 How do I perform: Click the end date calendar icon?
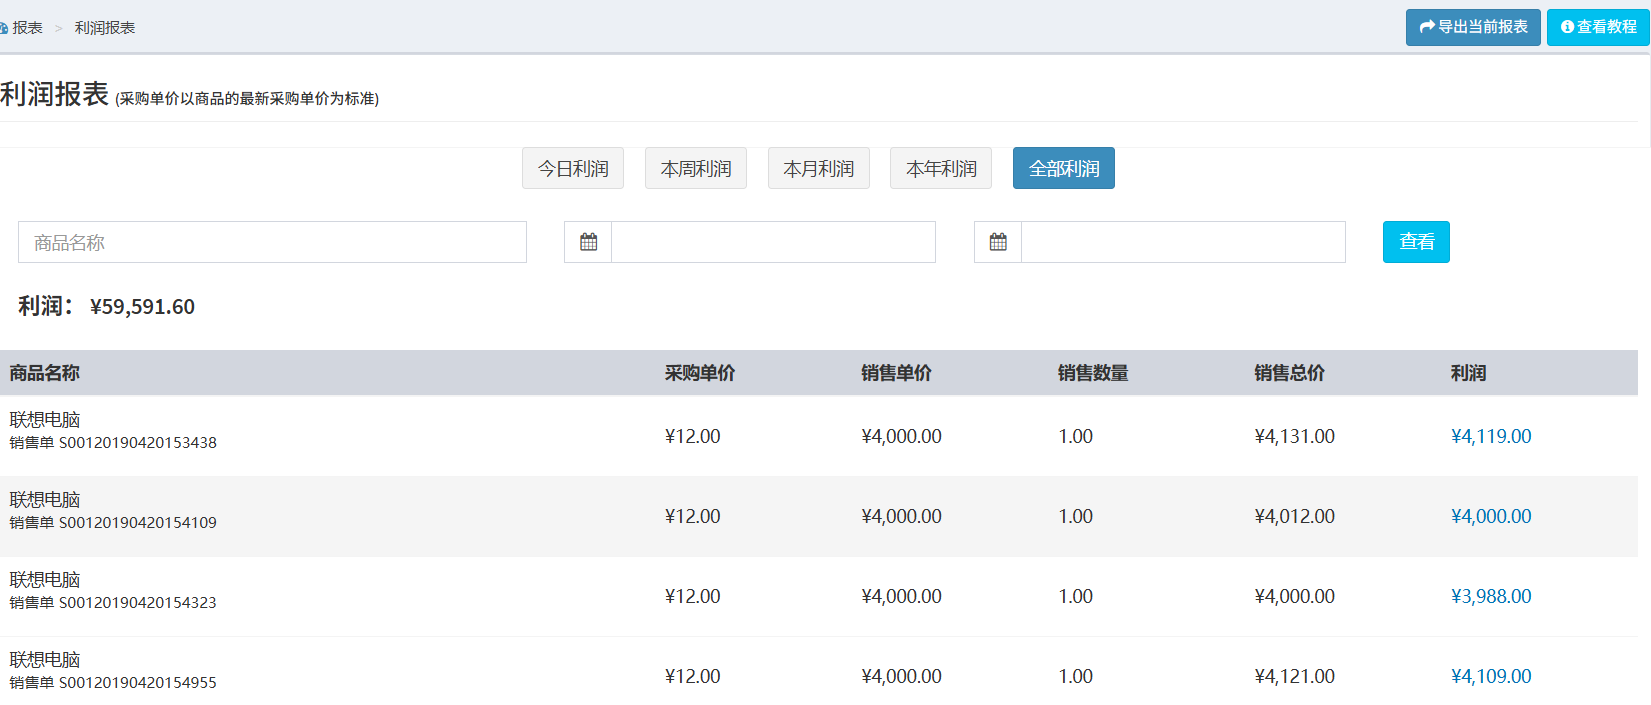pyautogui.click(x=998, y=242)
